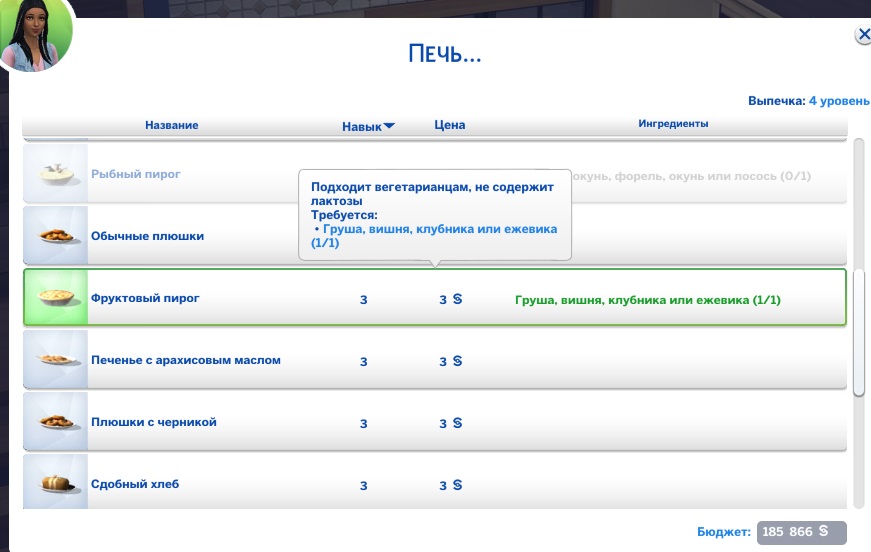Viewport: 871px width, 552px height.
Task: Click the Выпечка 4 уровень skill label
Action: tap(802, 101)
